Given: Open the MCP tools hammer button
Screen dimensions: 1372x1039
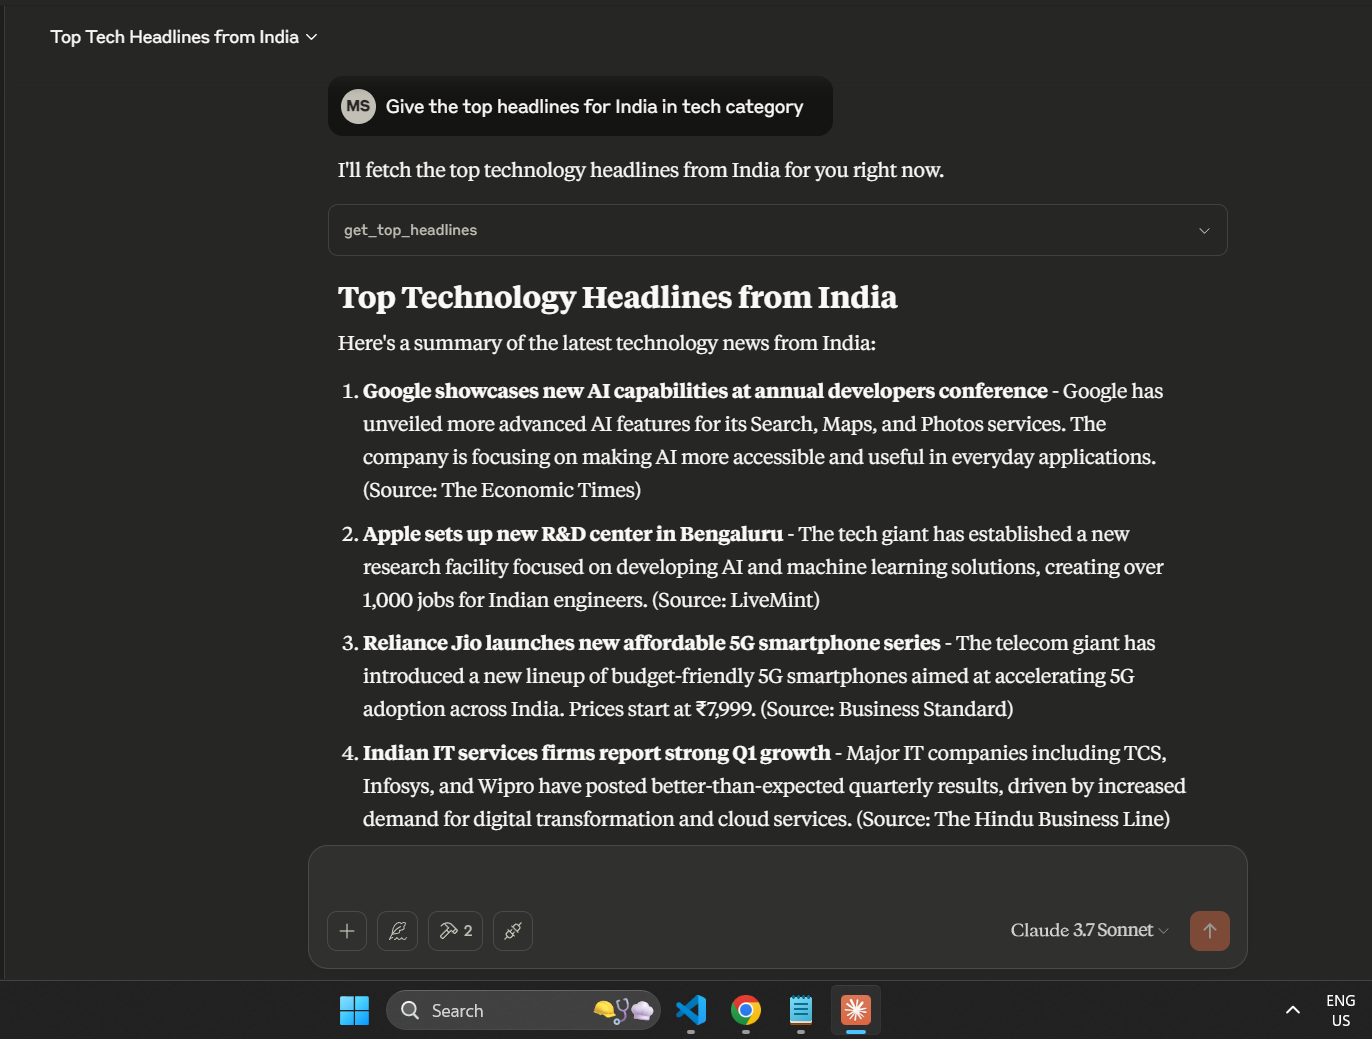Looking at the screenshot, I should (455, 931).
